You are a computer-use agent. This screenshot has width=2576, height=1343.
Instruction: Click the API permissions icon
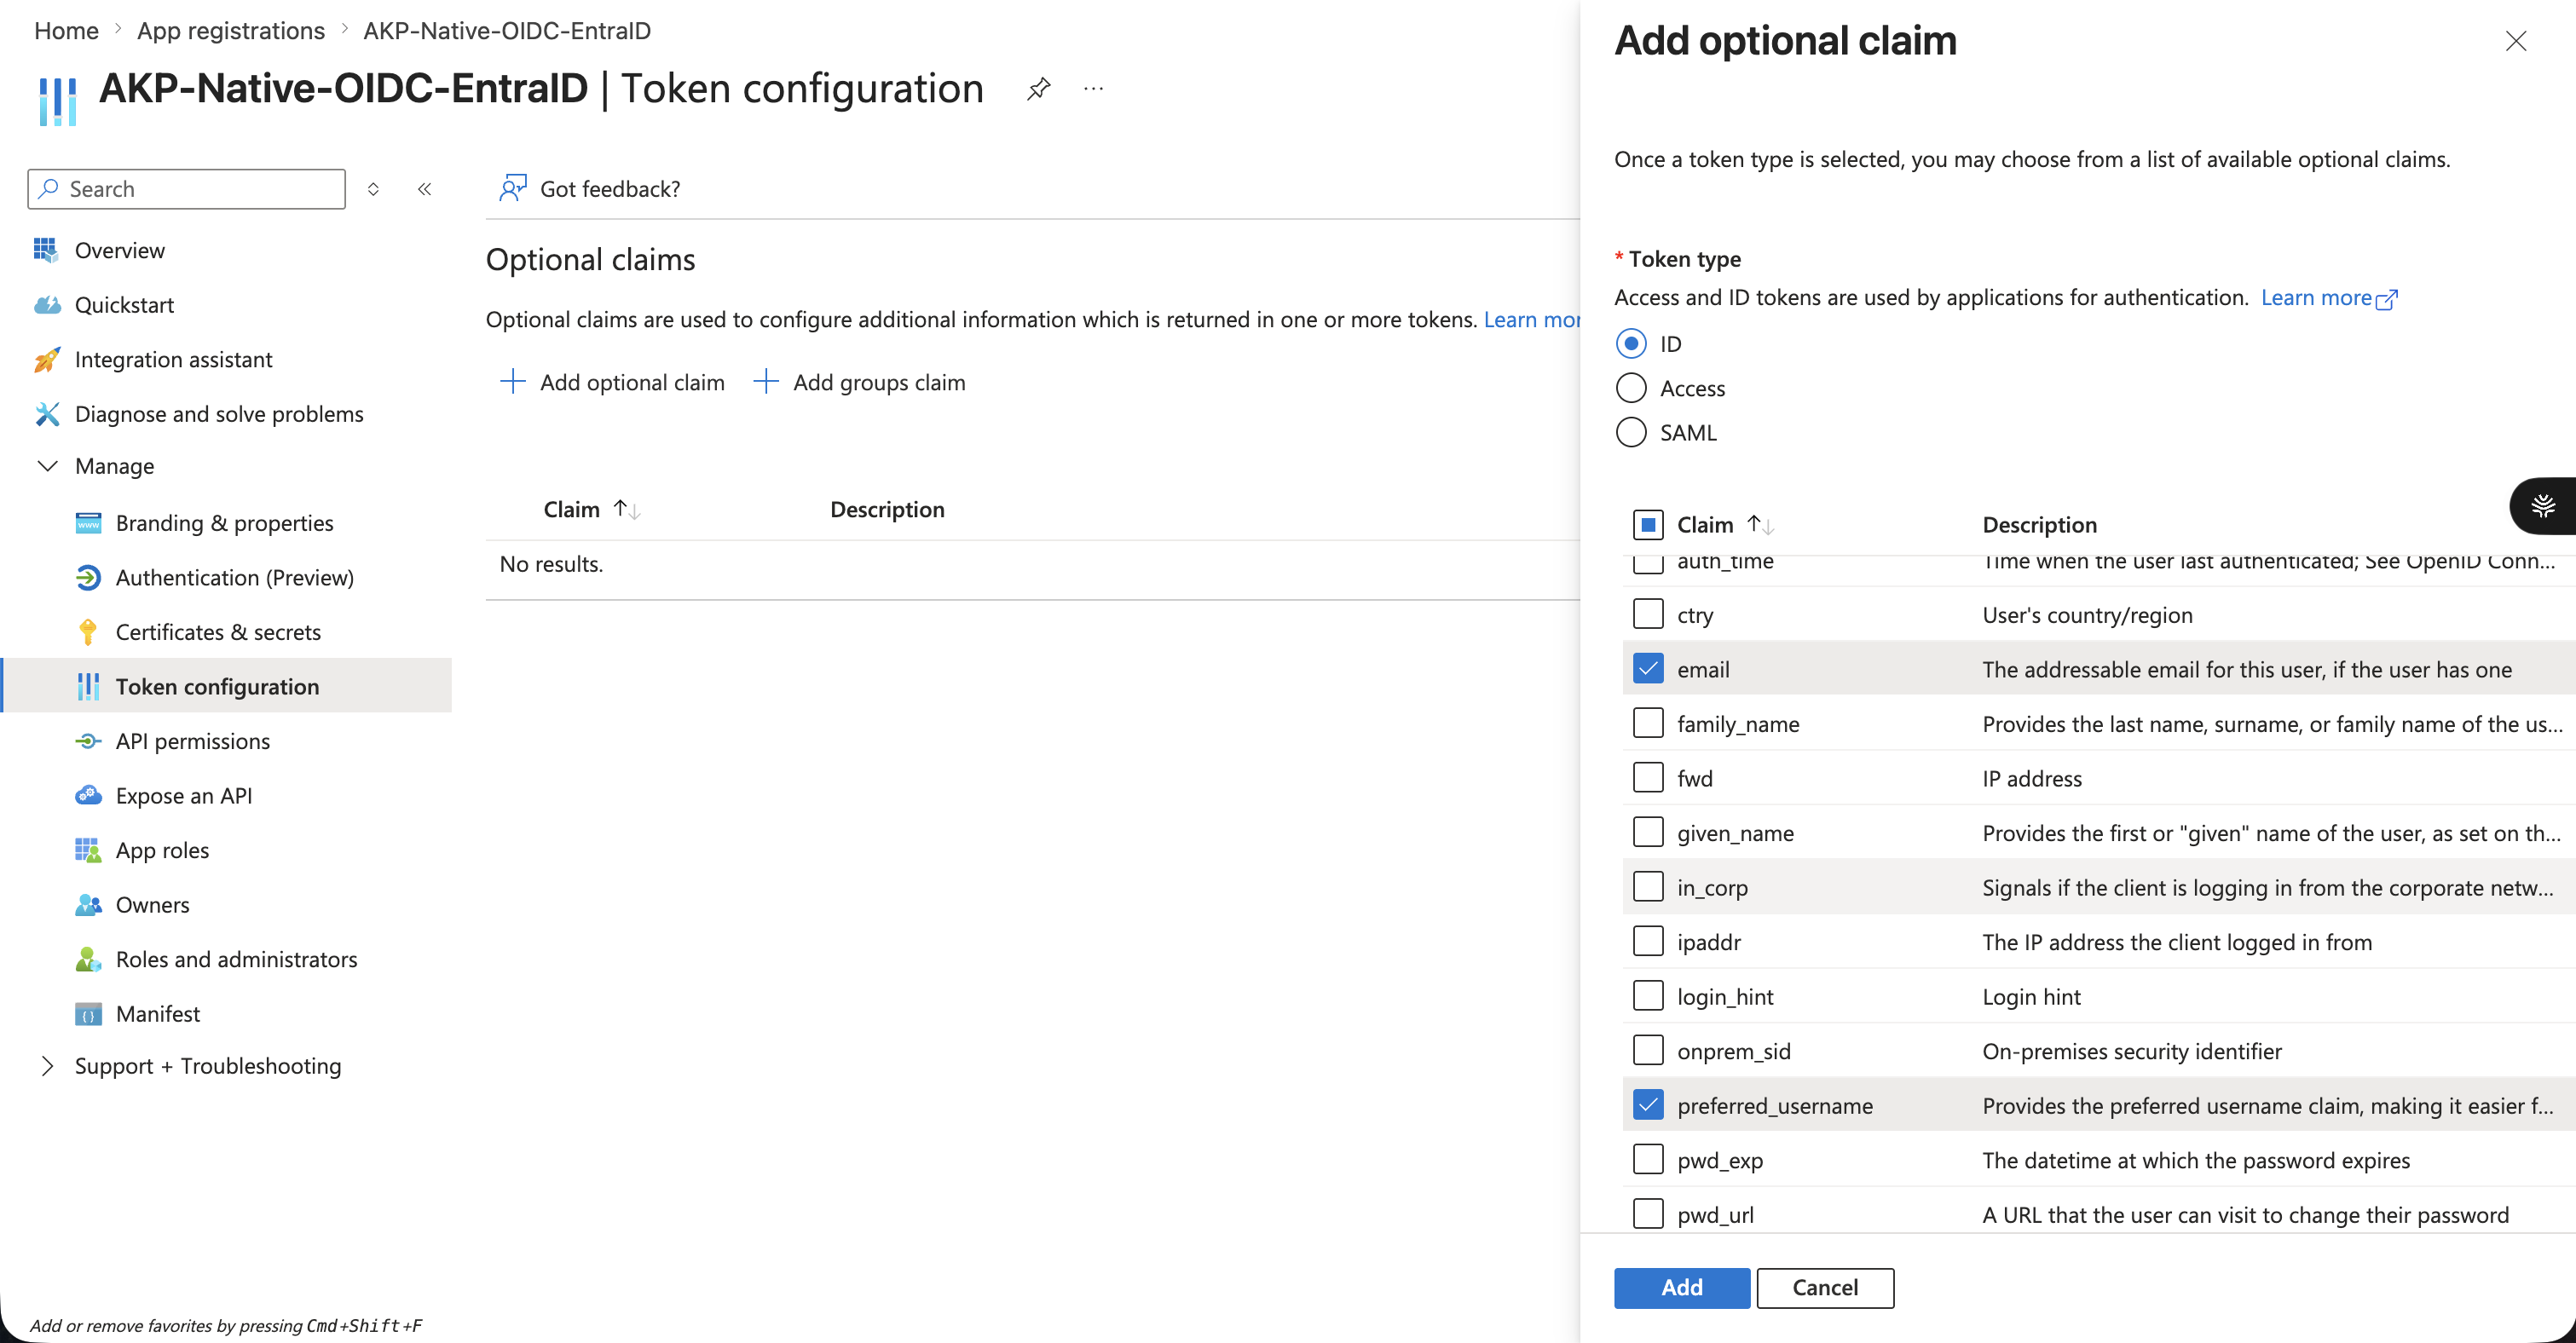point(88,741)
